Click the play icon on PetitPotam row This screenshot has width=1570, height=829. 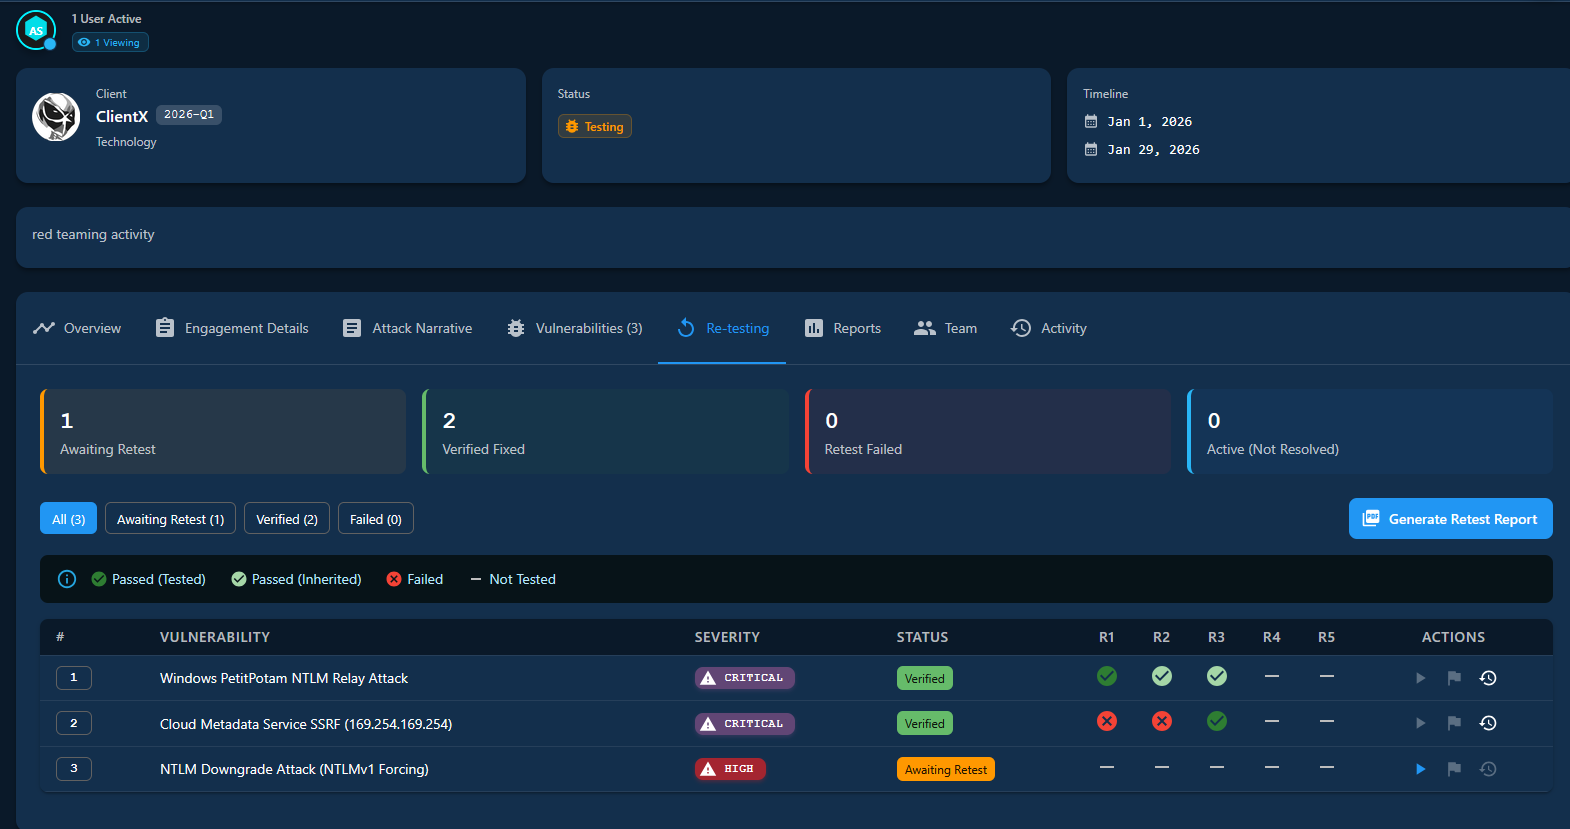click(1421, 678)
